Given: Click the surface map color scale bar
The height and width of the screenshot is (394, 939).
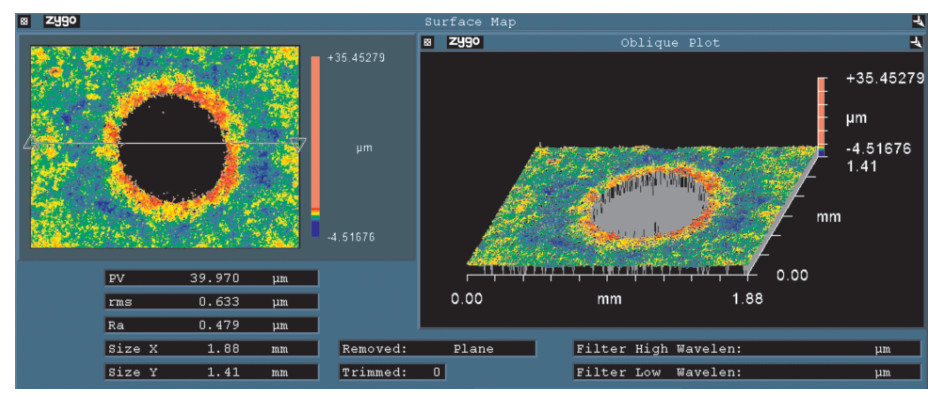Looking at the screenshot, I should [x=316, y=146].
